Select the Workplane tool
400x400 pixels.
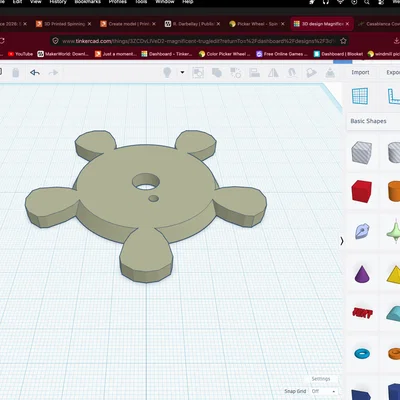[x=360, y=96]
